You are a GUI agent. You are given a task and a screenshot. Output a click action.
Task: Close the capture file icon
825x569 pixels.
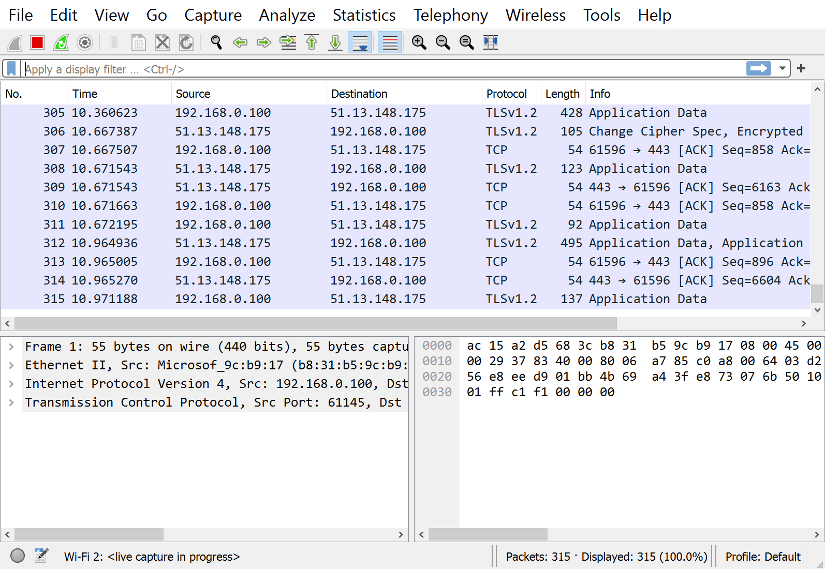tap(163, 43)
